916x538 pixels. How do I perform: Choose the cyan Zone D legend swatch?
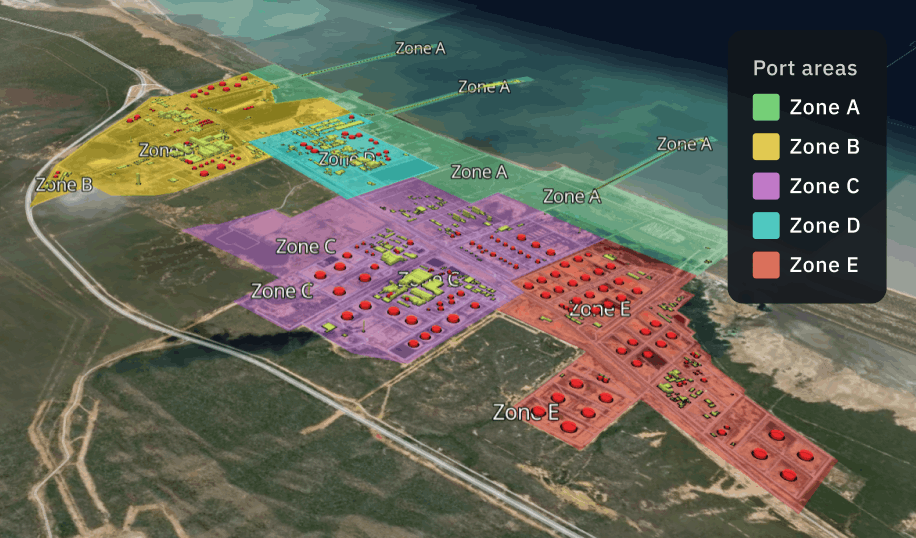coord(766,225)
